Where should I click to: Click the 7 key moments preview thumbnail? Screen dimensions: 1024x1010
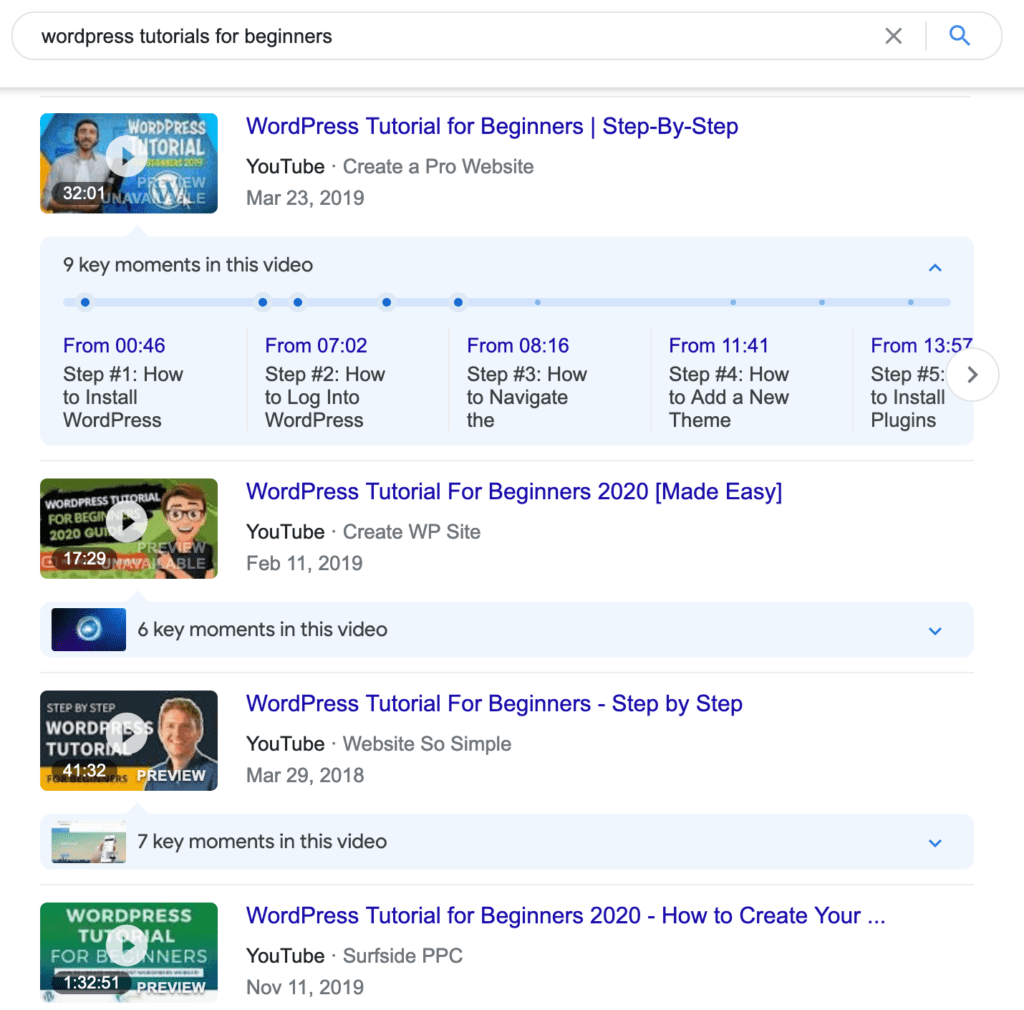(x=89, y=842)
